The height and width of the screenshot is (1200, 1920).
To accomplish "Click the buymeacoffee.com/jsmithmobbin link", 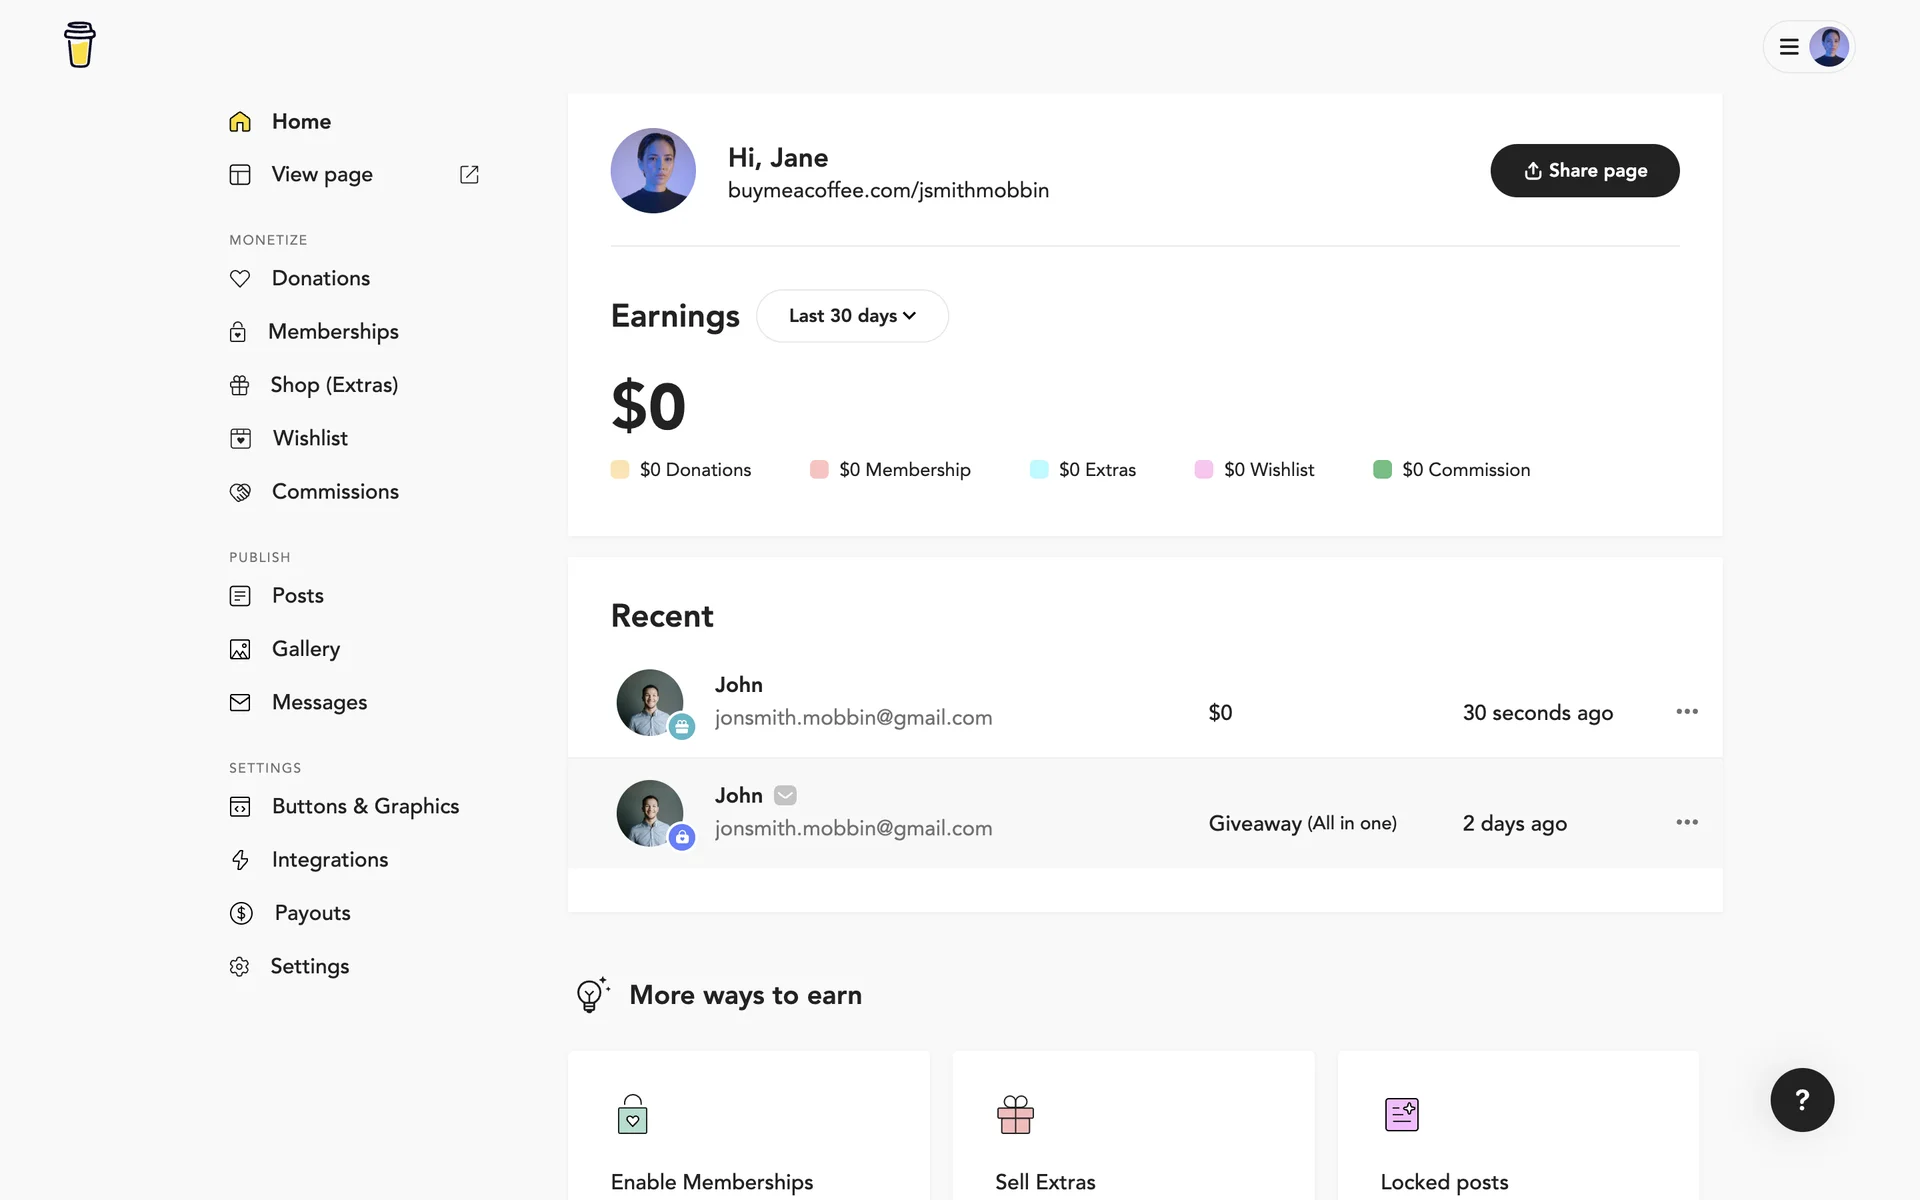I will click(x=888, y=191).
